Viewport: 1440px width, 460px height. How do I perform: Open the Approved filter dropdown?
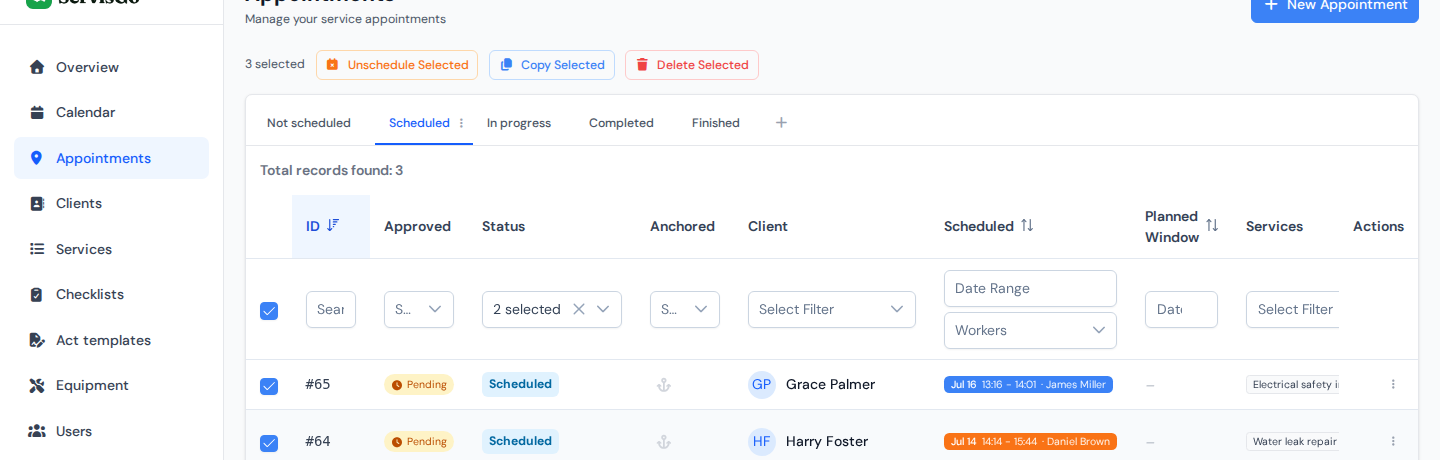(x=419, y=309)
